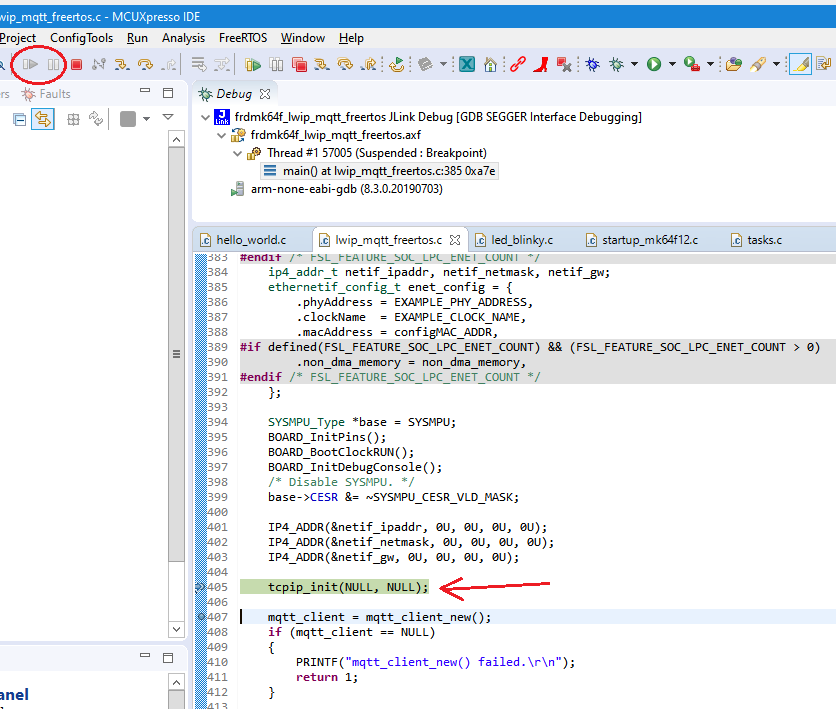Click the Resume debug button
The height and width of the screenshot is (709, 836).
point(30,65)
